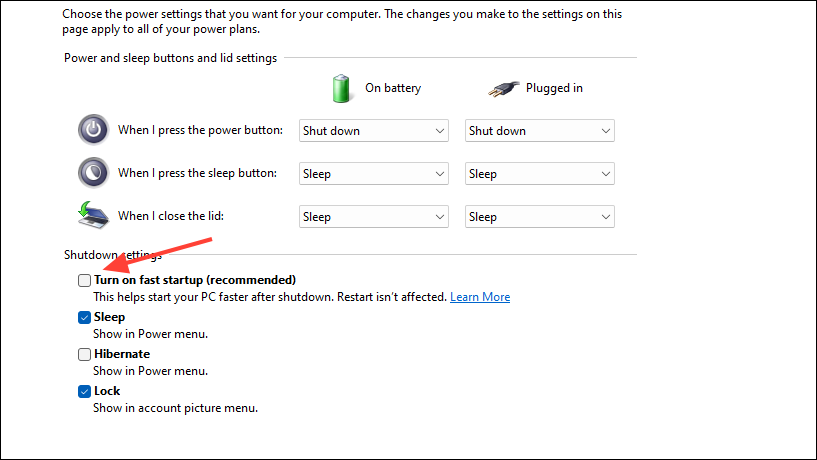Open the Learn More link
Image resolution: width=817 pixels, height=460 pixels.
tap(480, 297)
